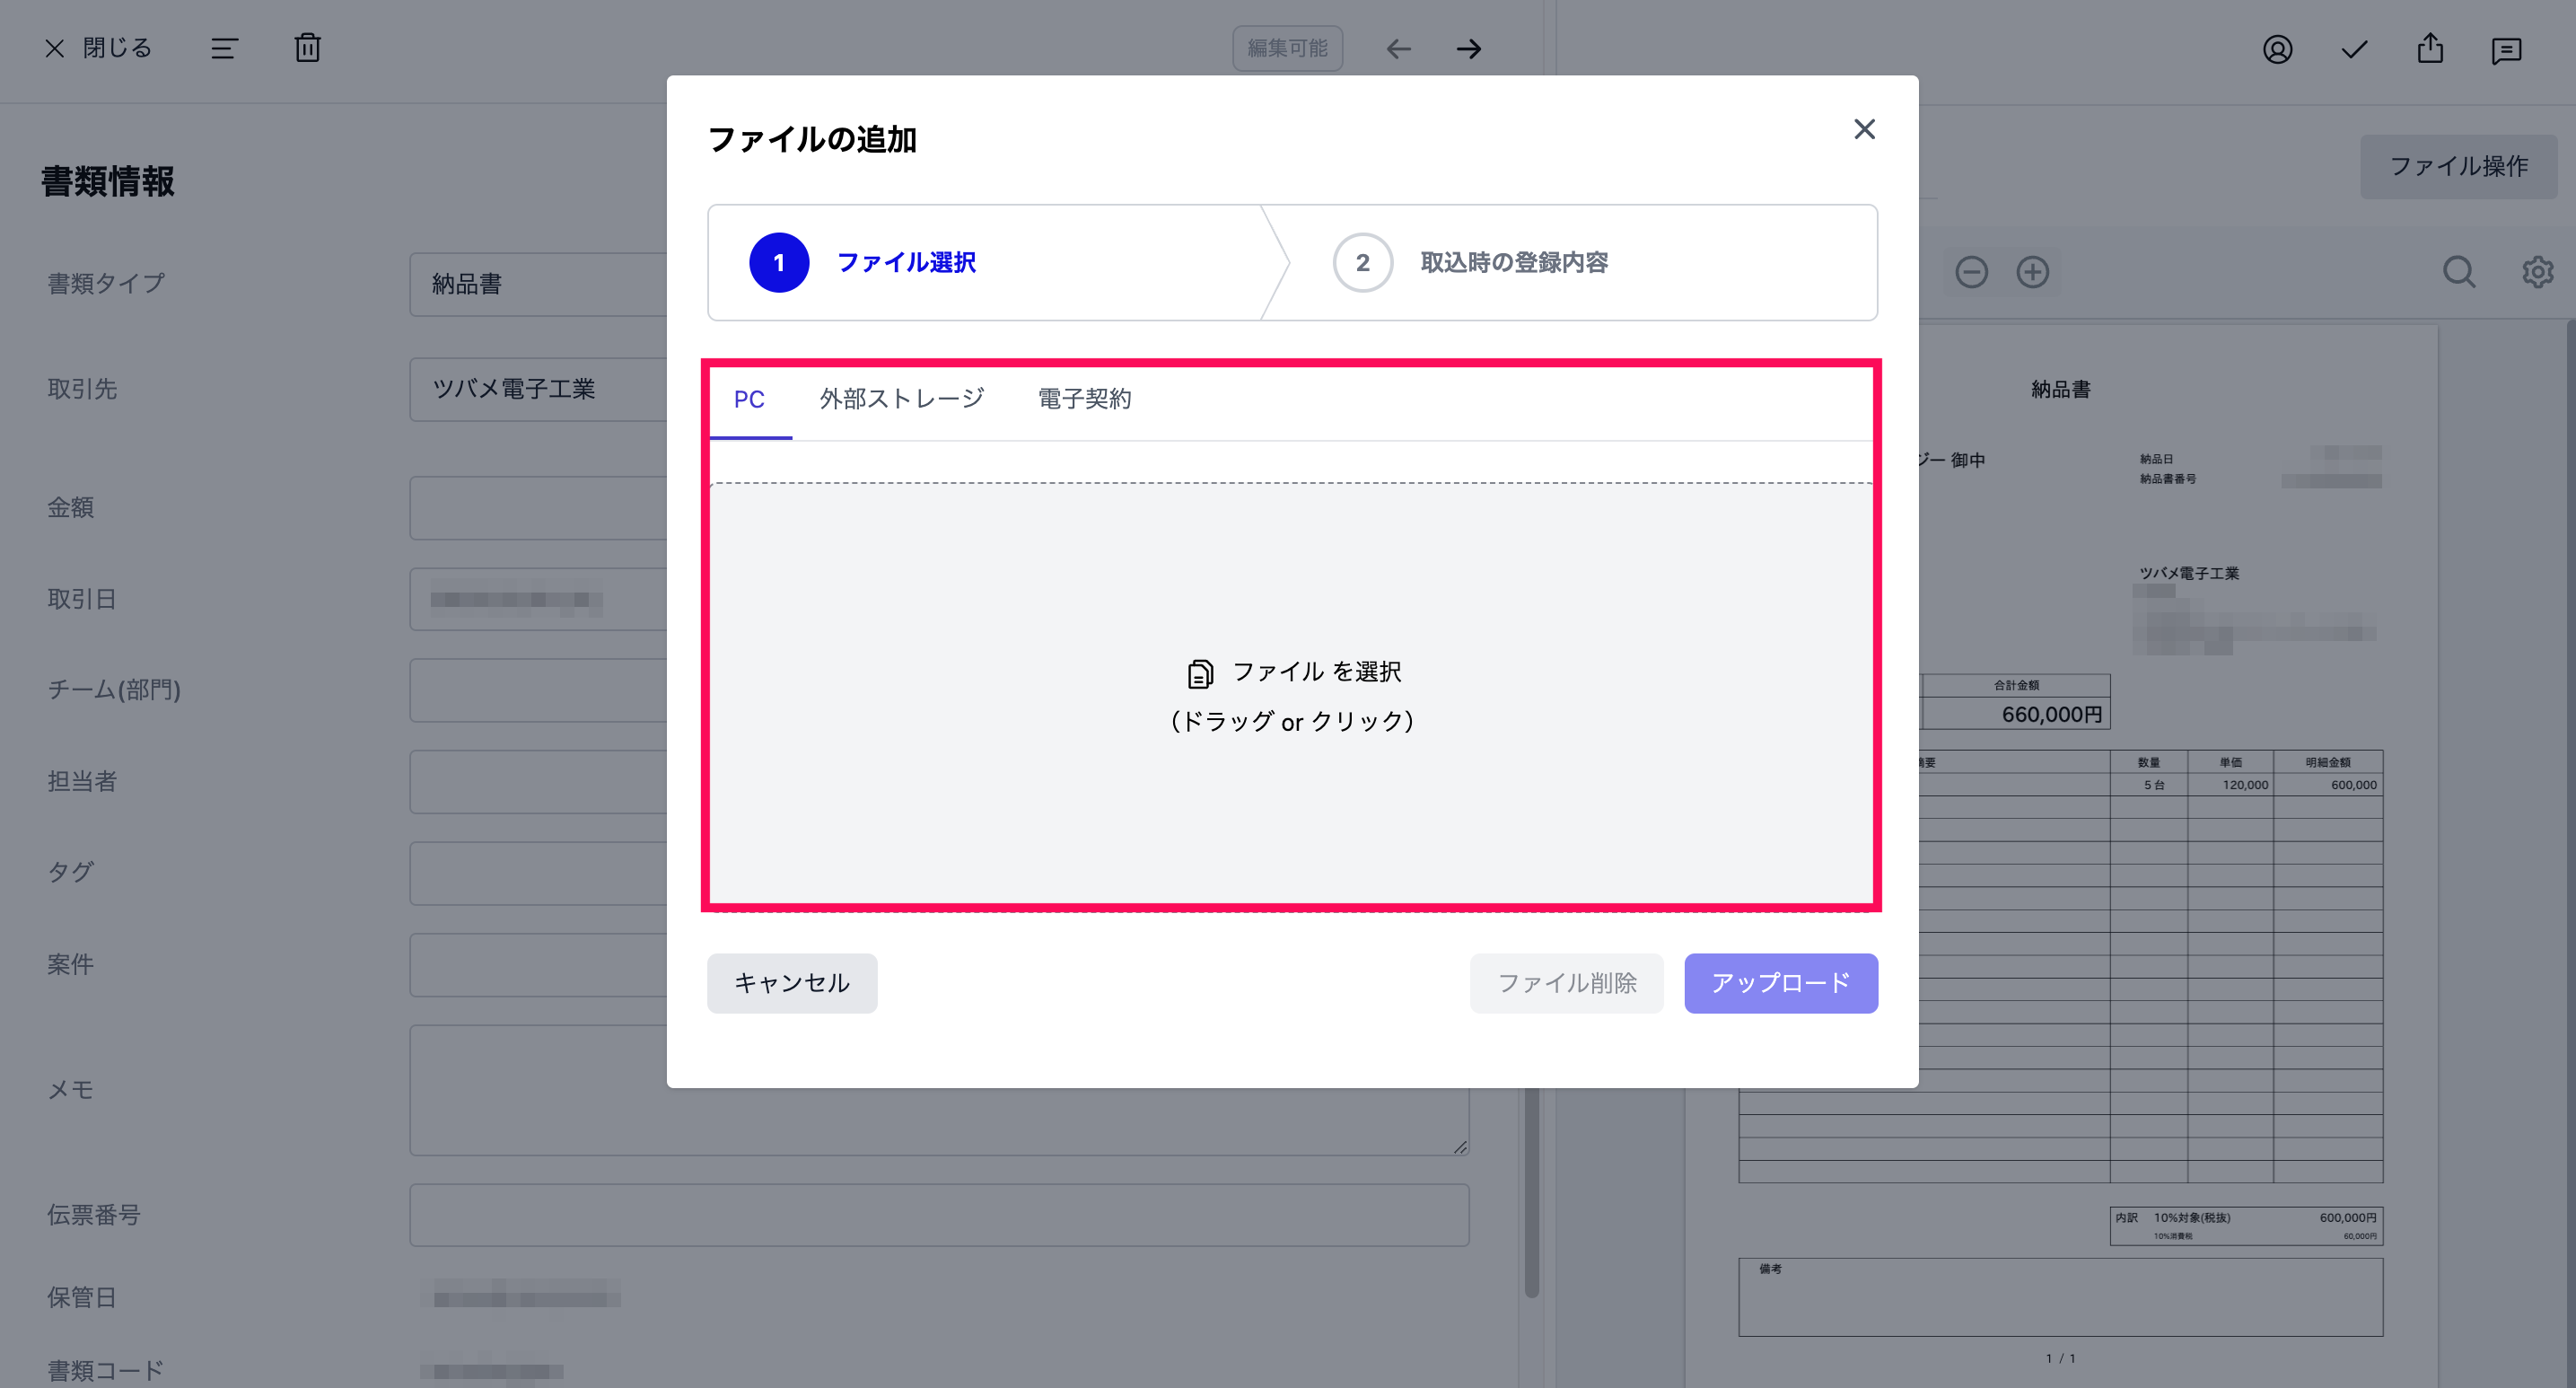This screenshot has width=2576, height=1388.
Task: Zoom out preview with minus icon
Action: (1971, 272)
